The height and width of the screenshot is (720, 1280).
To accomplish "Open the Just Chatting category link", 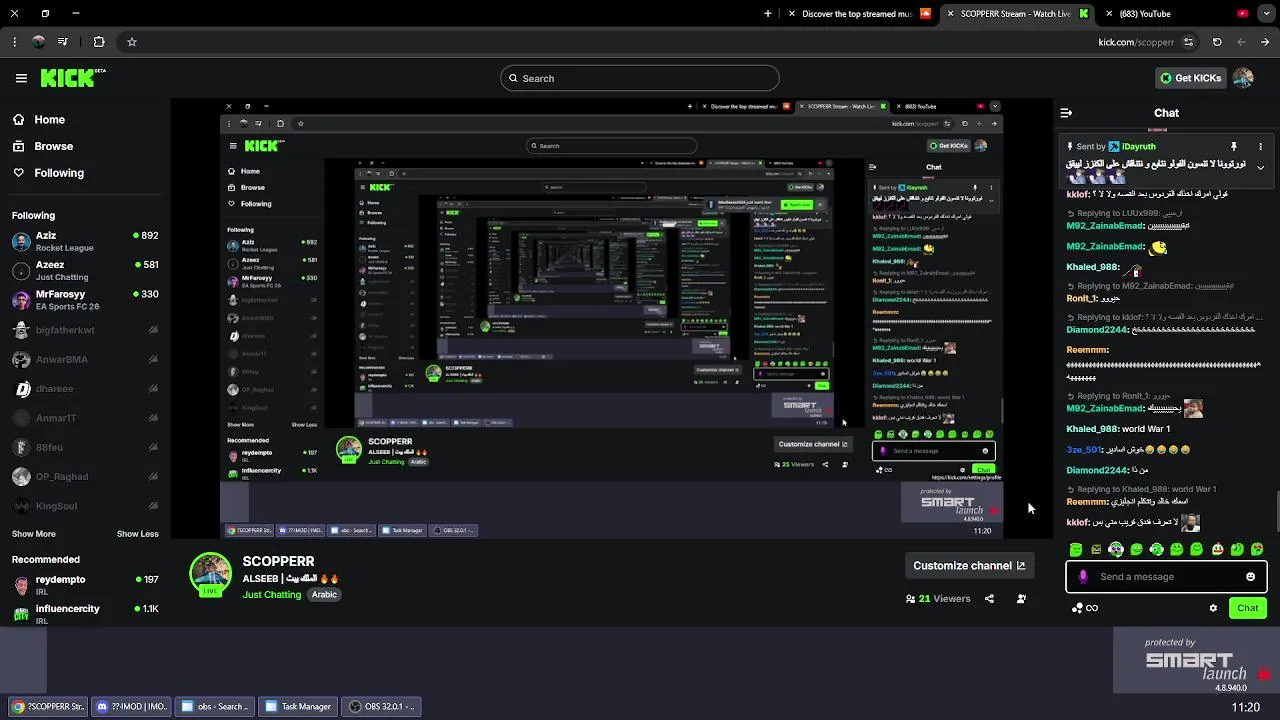I will pyautogui.click(x=271, y=595).
